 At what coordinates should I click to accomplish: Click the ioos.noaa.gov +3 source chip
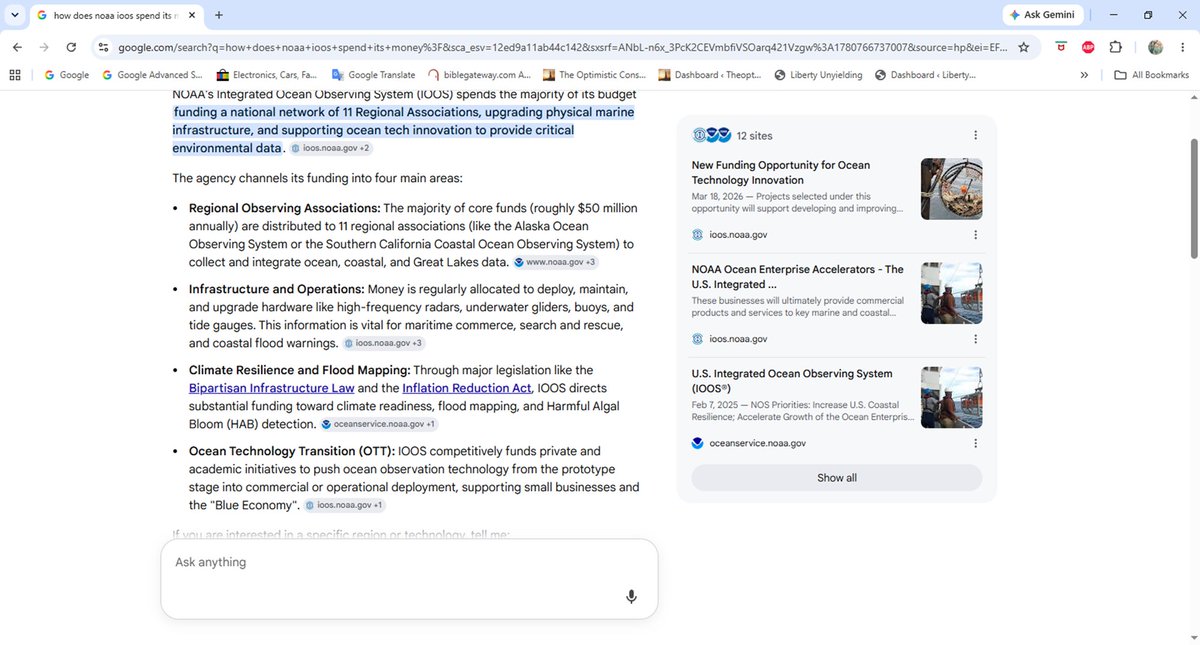coord(384,343)
